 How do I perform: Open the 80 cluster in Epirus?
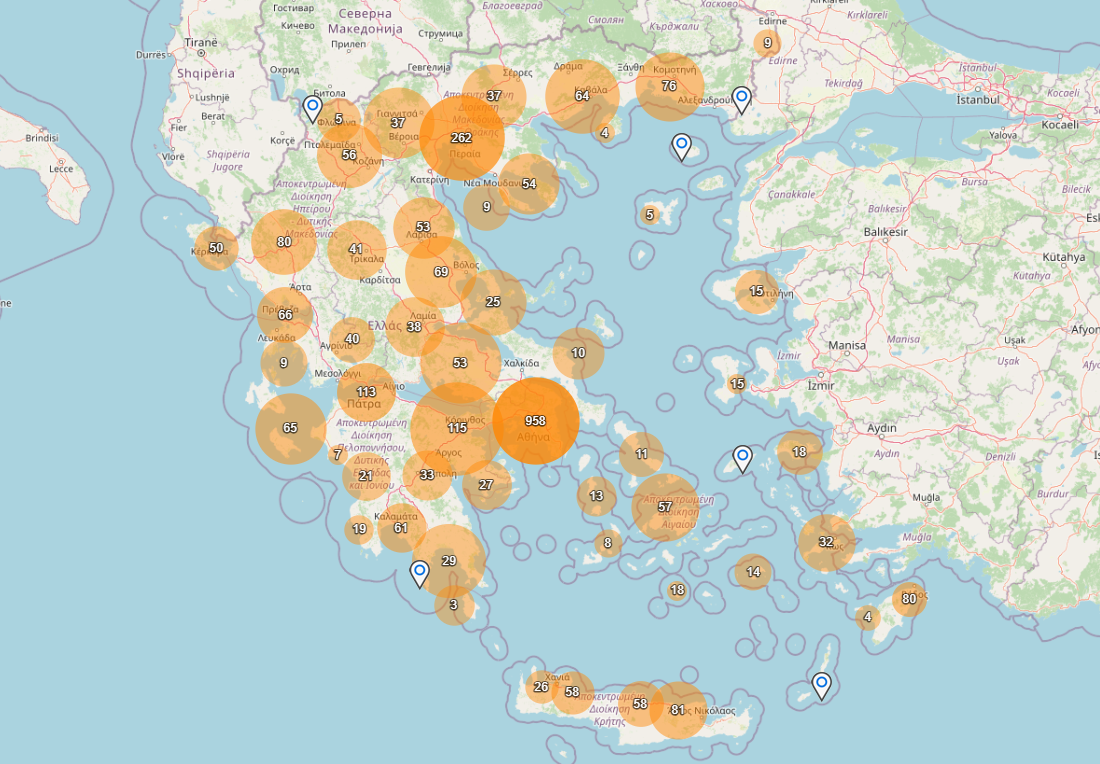[284, 242]
